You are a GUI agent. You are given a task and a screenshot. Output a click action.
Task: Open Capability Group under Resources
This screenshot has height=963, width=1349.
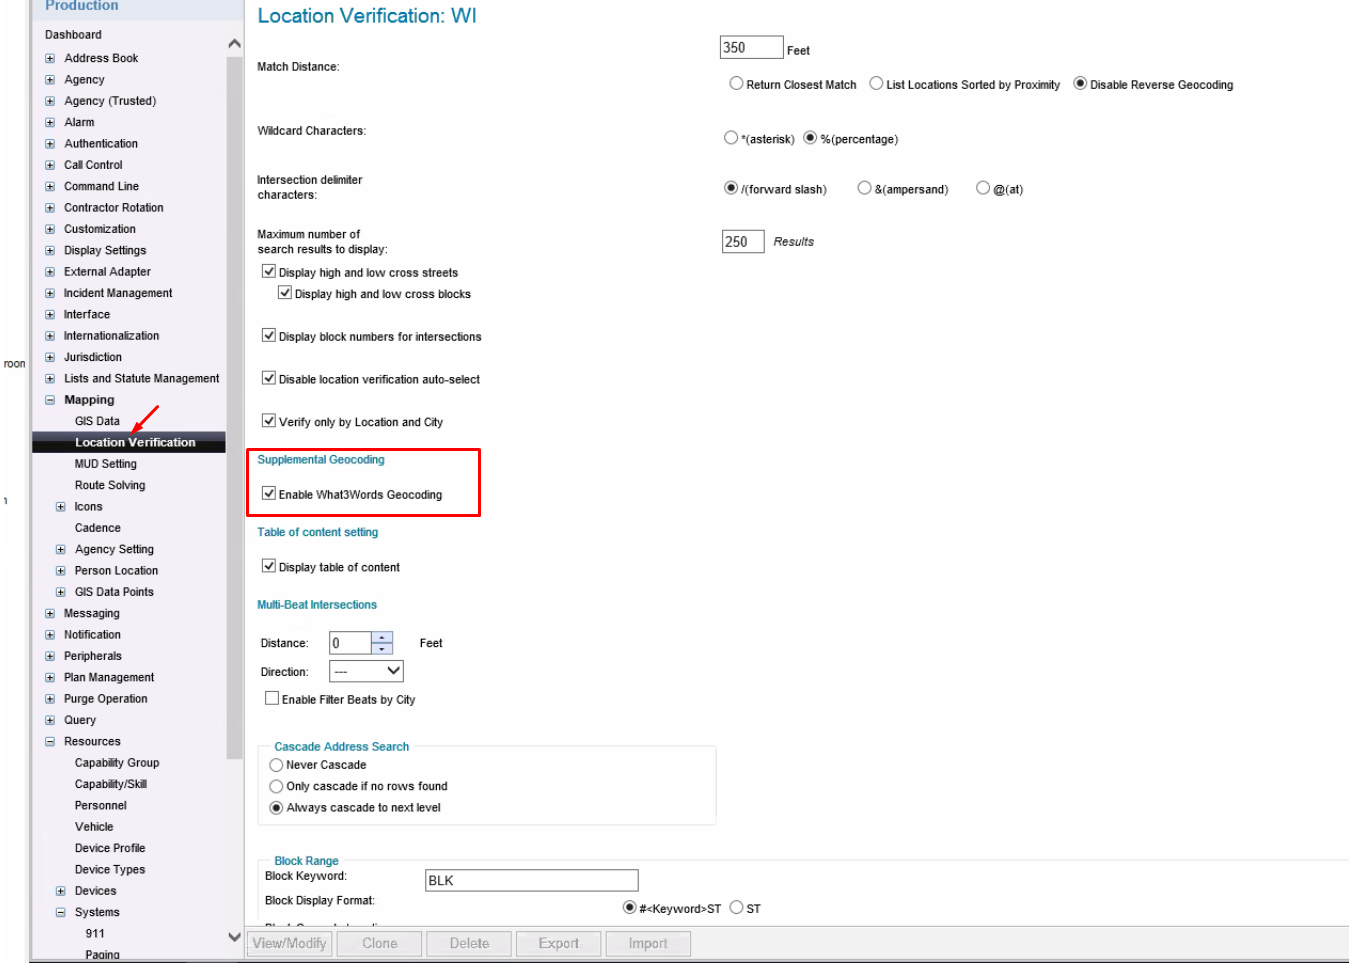coord(117,763)
